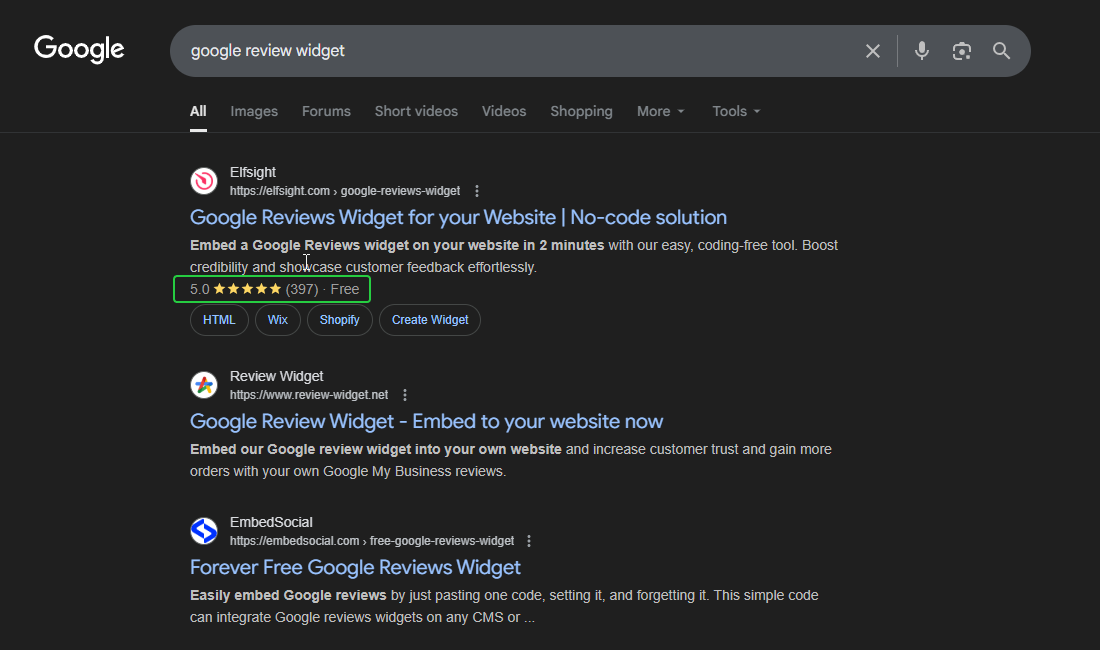
Task: Open the three-dot menu on the EmbedSocial result
Action: point(529,540)
